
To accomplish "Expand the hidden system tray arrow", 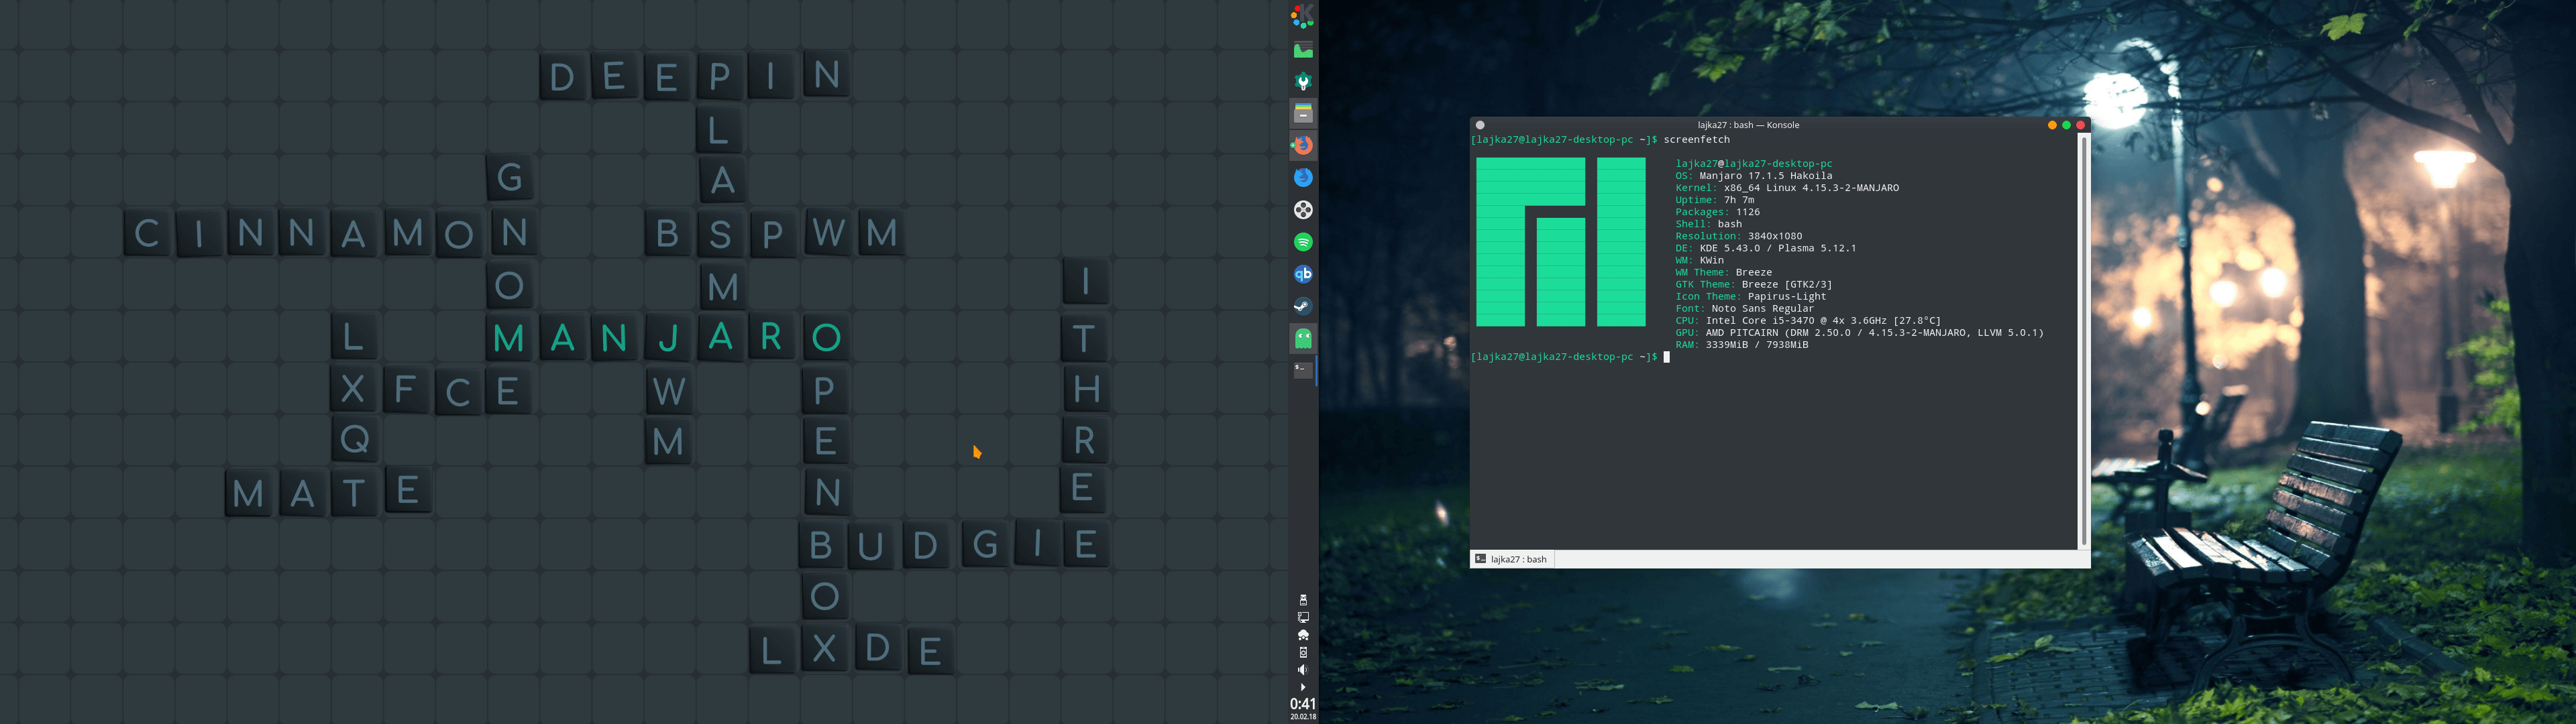I will coord(1303,687).
